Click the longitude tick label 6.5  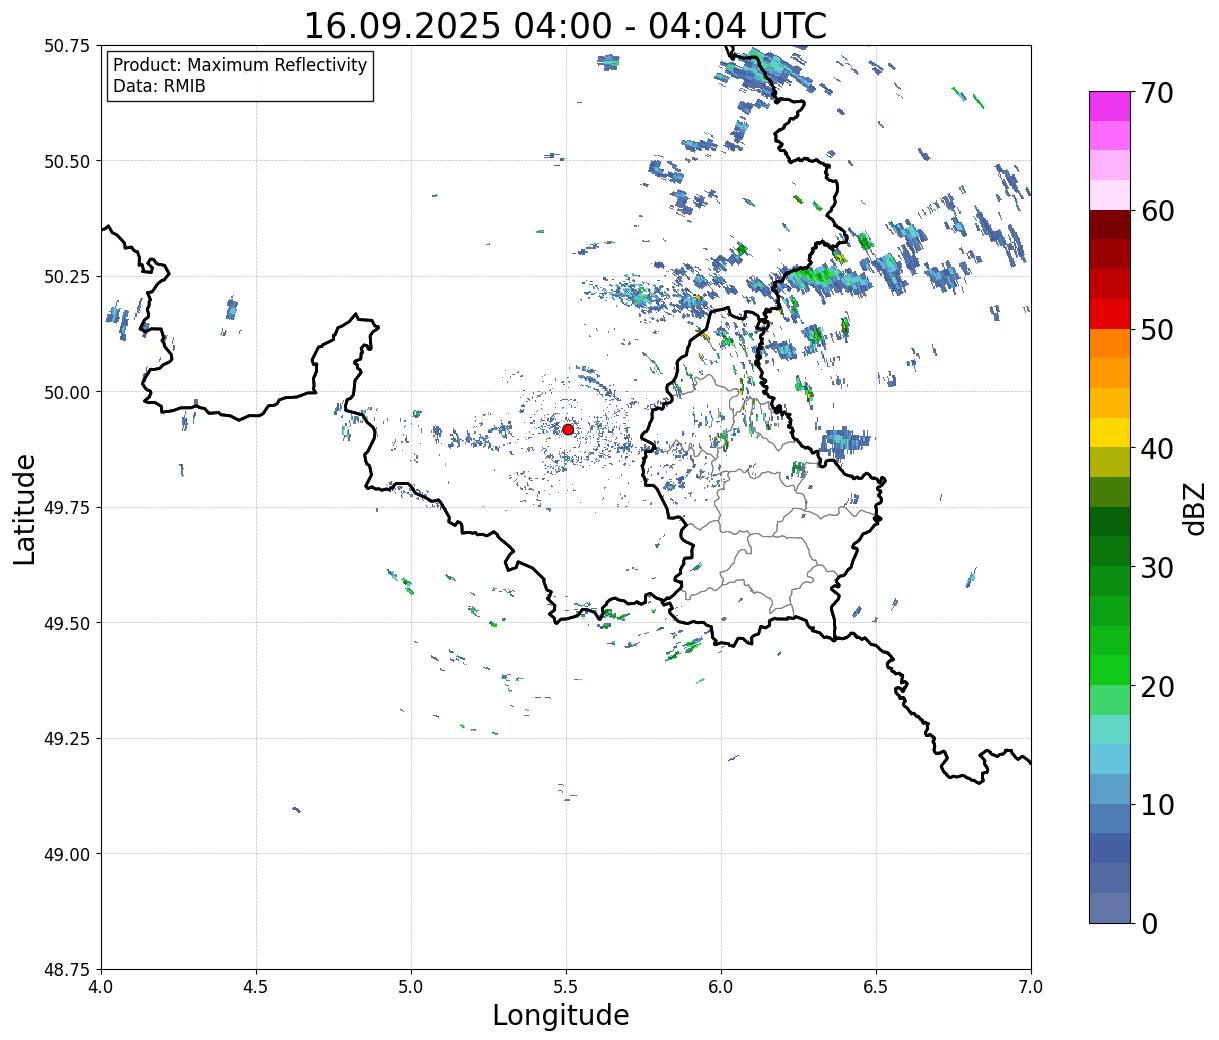pos(876,987)
